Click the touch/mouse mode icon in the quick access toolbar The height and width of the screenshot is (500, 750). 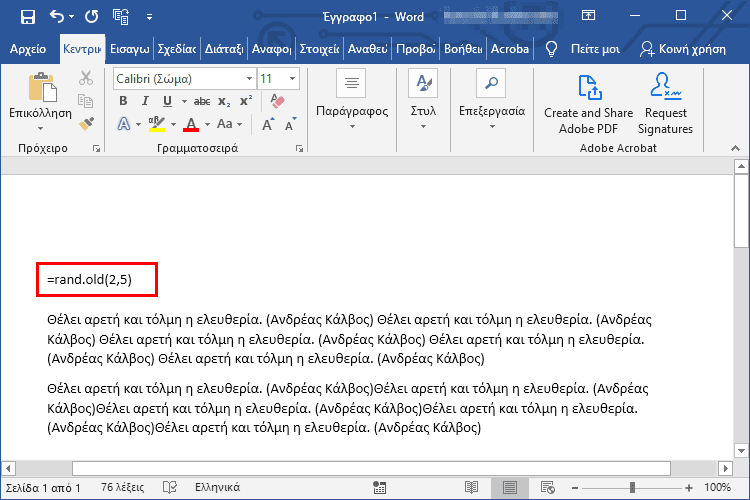pos(121,17)
